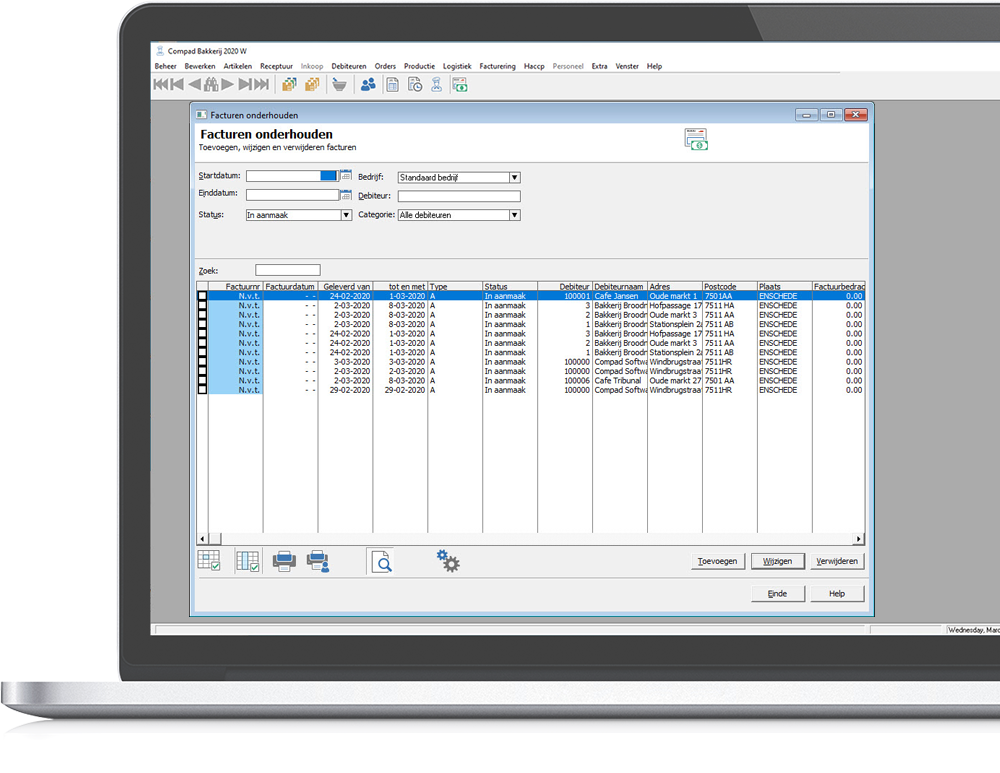The image size is (1000, 773).
Task: Sort by the Debiteurnaam column header
Action: click(x=619, y=286)
